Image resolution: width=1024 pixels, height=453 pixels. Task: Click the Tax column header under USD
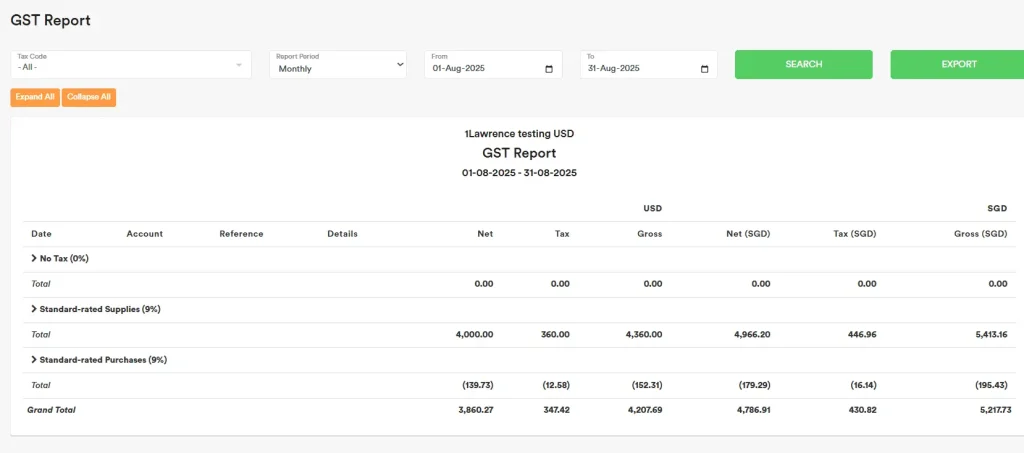tap(562, 234)
